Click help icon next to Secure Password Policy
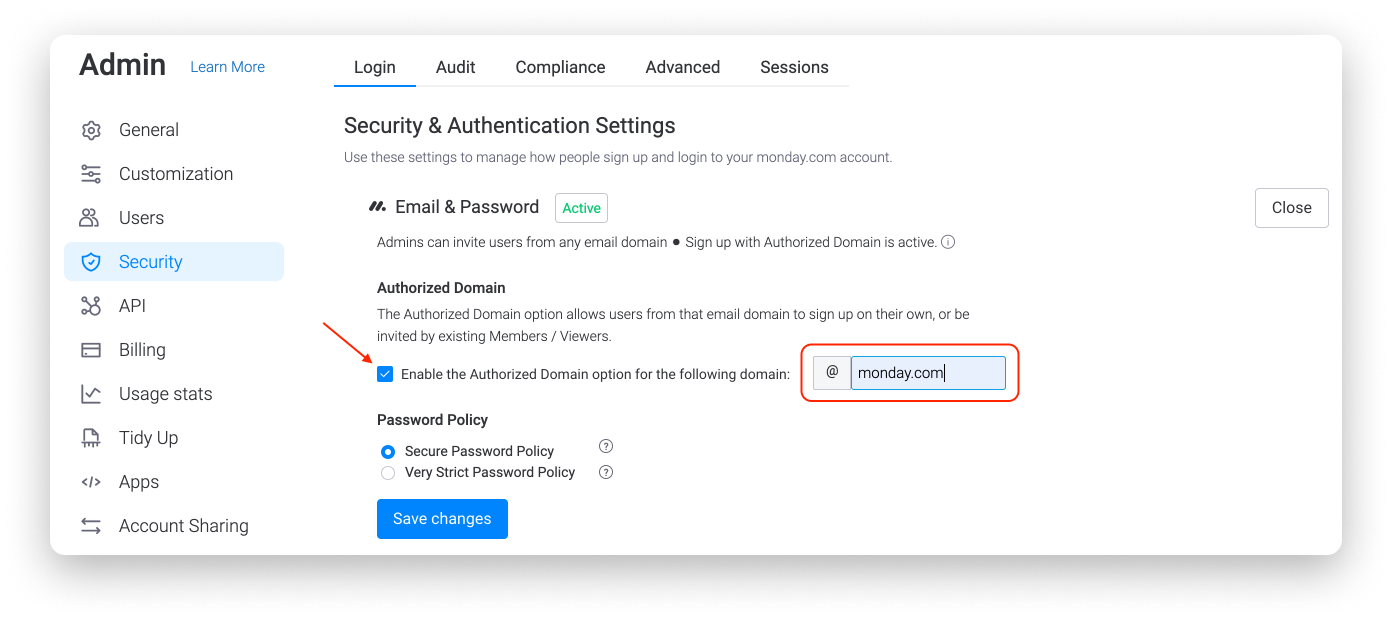Image resolution: width=1392 pixels, height=620 pixels. coord(605,447)
